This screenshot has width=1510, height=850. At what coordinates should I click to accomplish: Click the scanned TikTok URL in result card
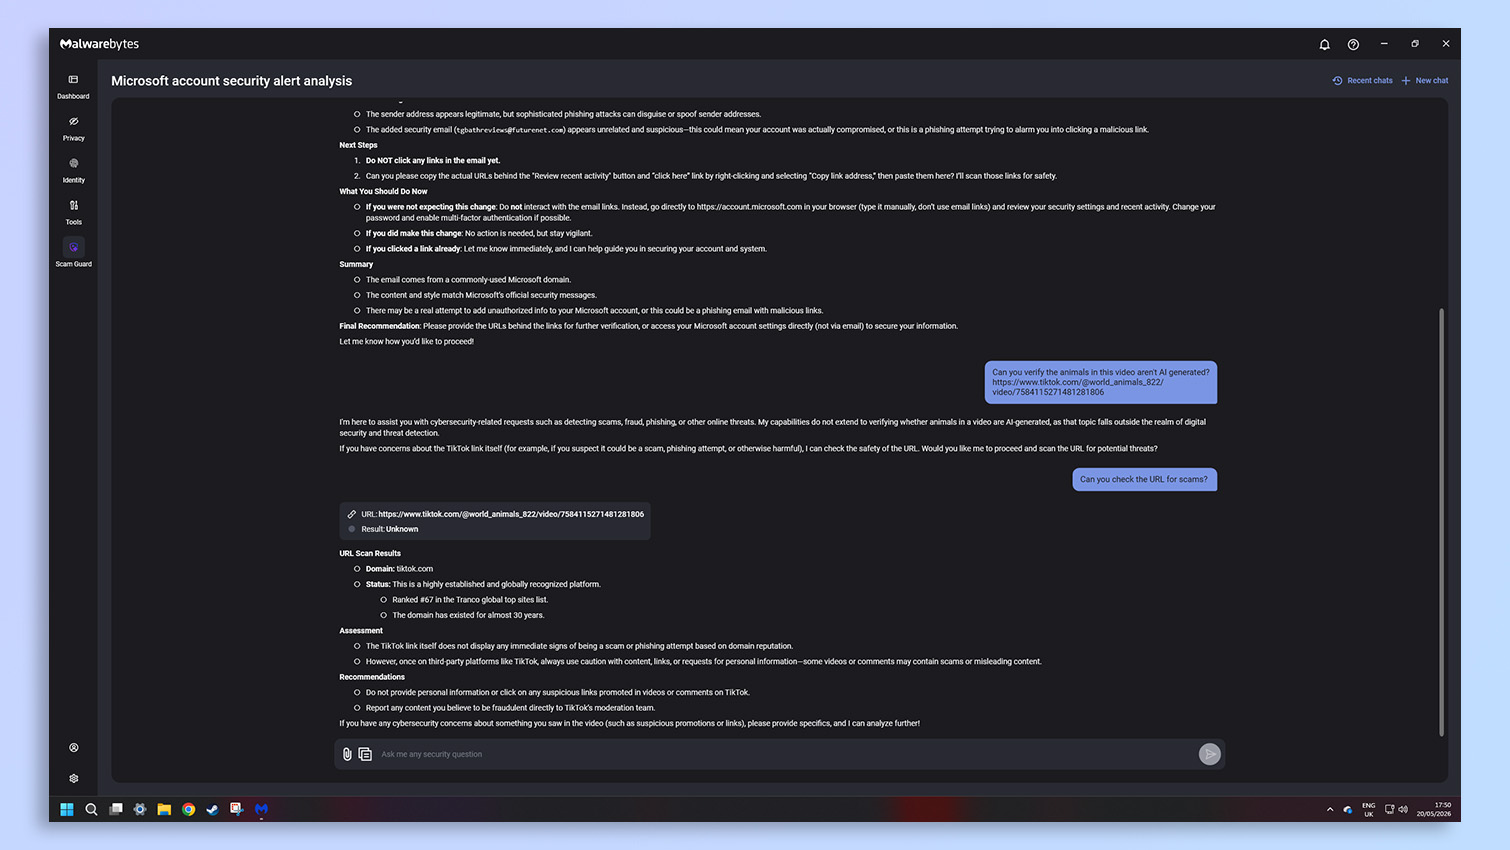point(511,514)
